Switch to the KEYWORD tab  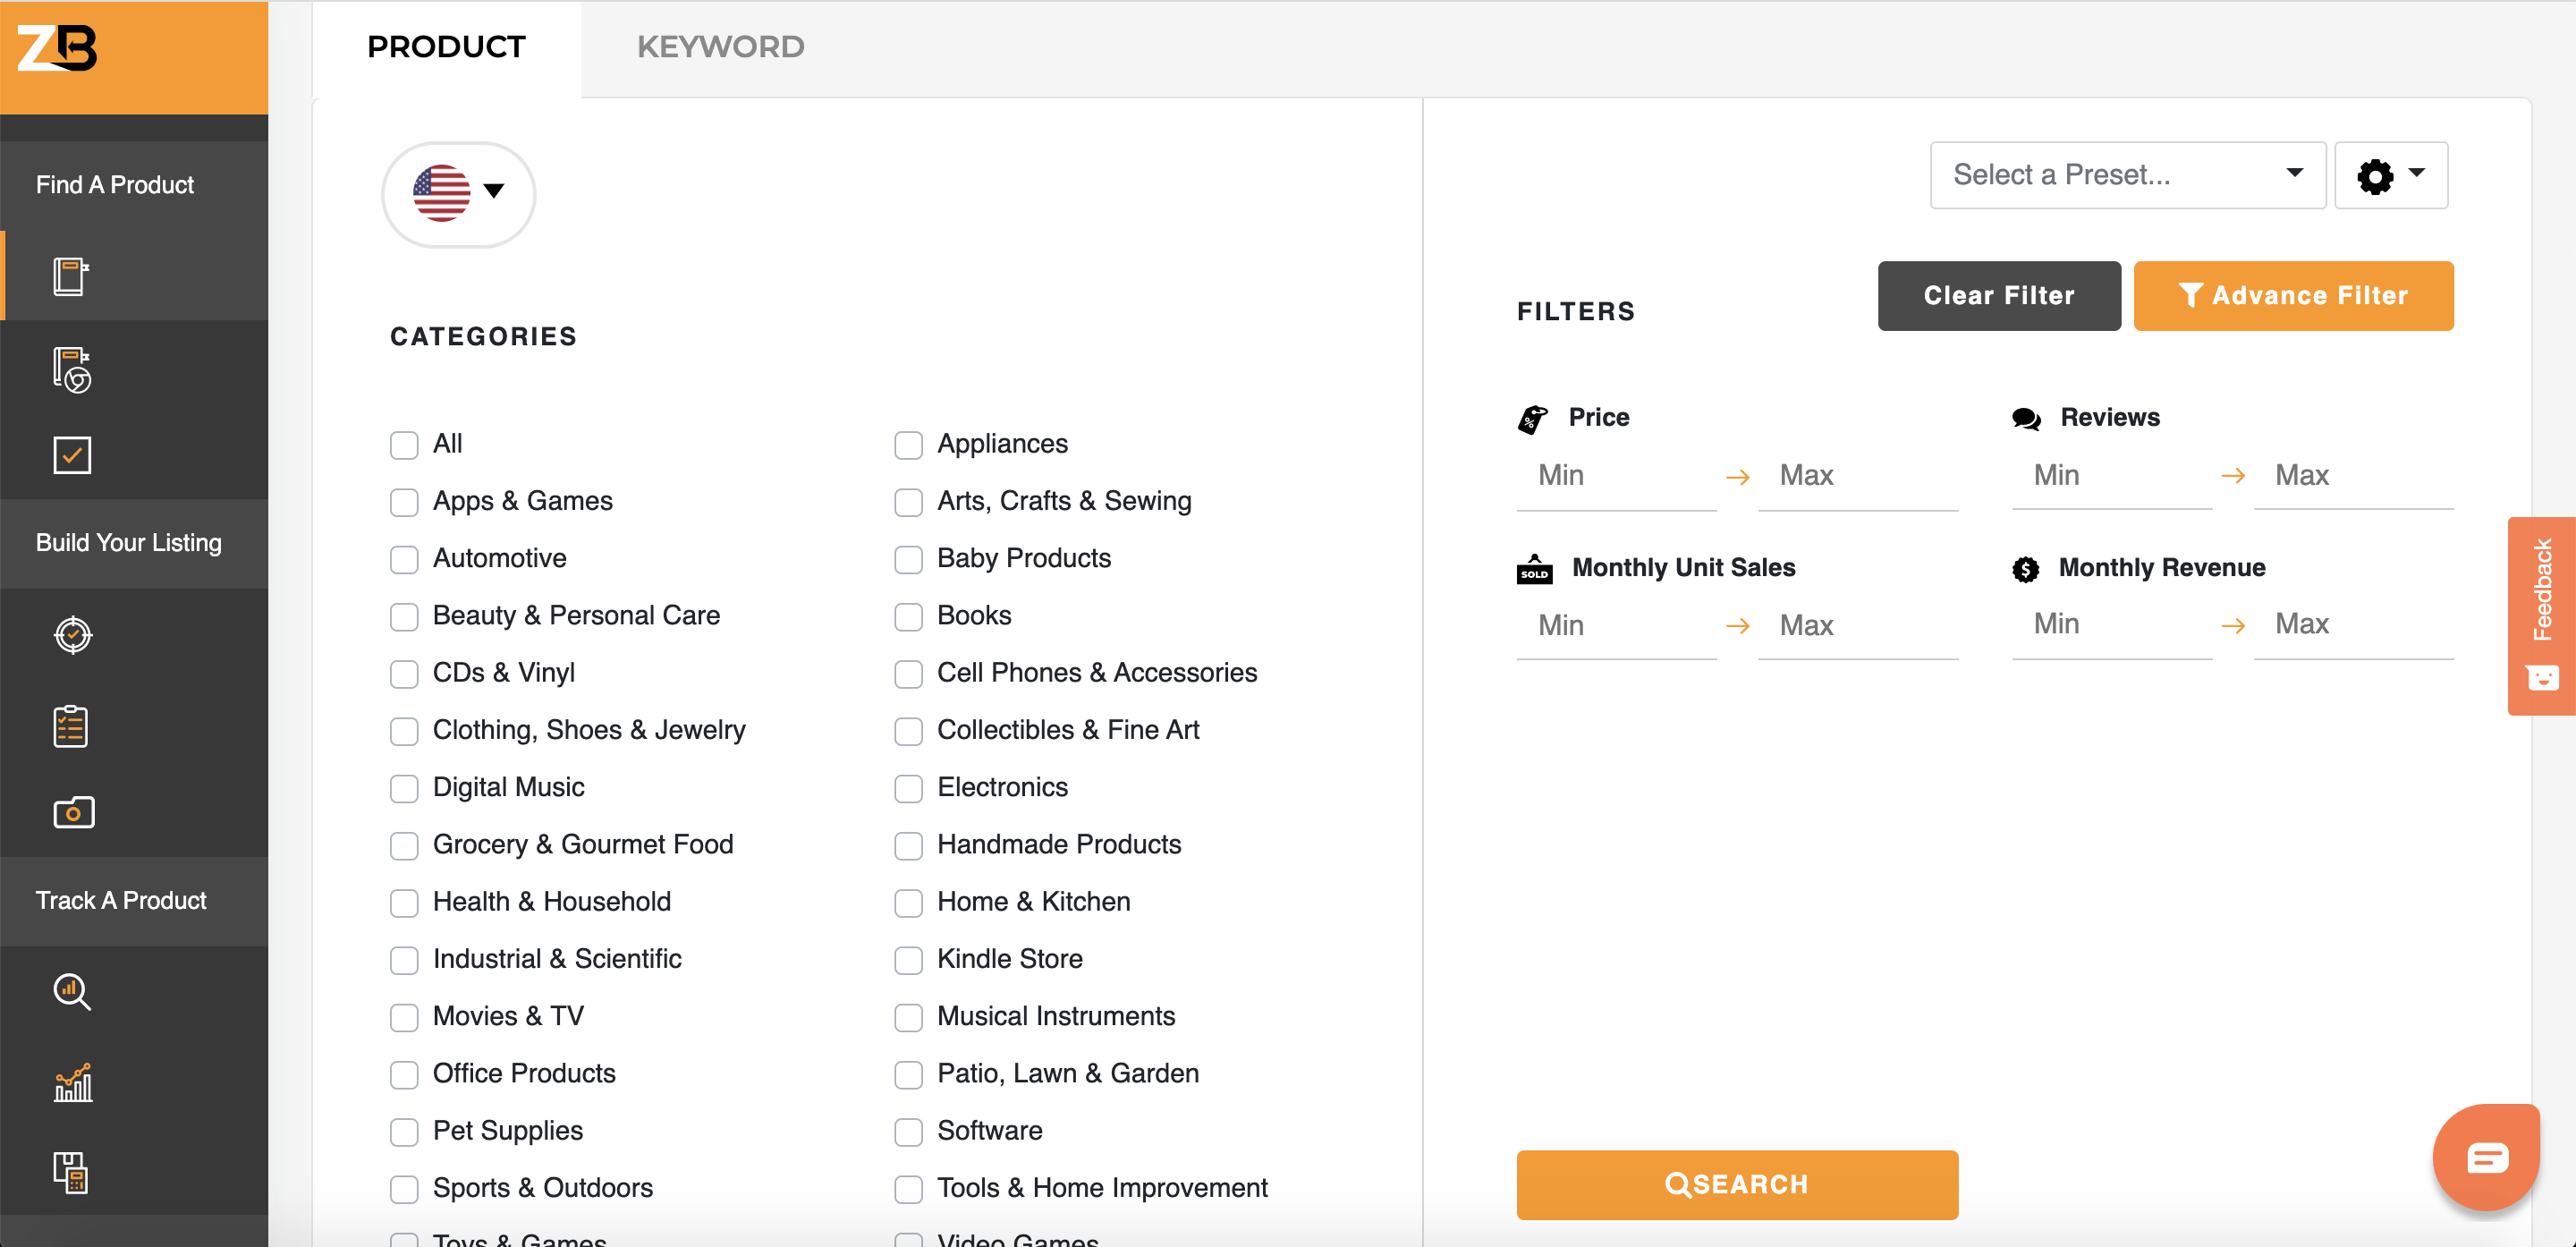(721, 46)
